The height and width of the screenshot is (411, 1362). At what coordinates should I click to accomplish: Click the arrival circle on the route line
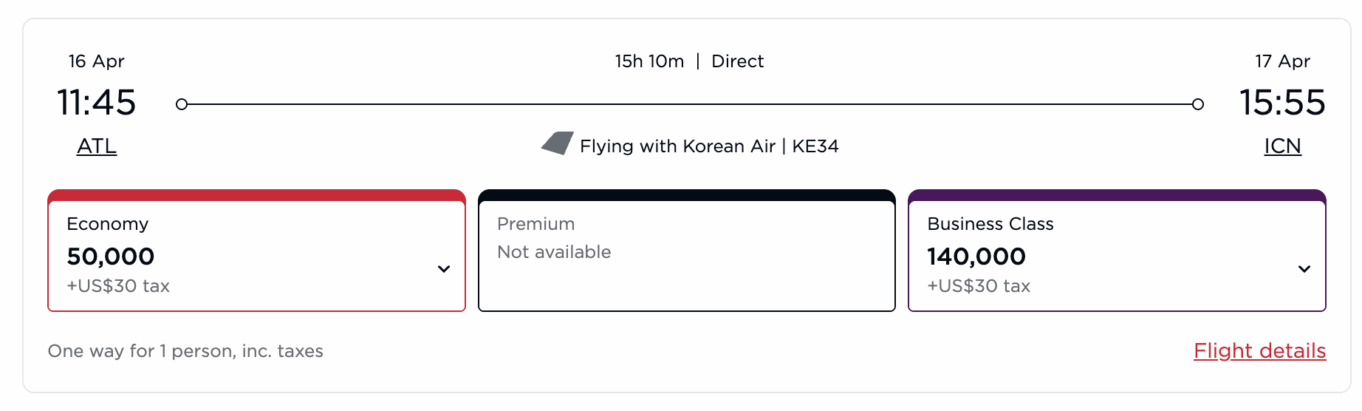click(1198, 104)
